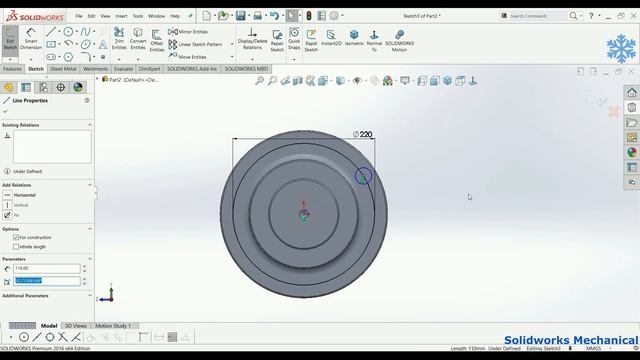Accept Line Properties with green checkmark
Screen dimensions: 640x360
[x=5, y=111]
